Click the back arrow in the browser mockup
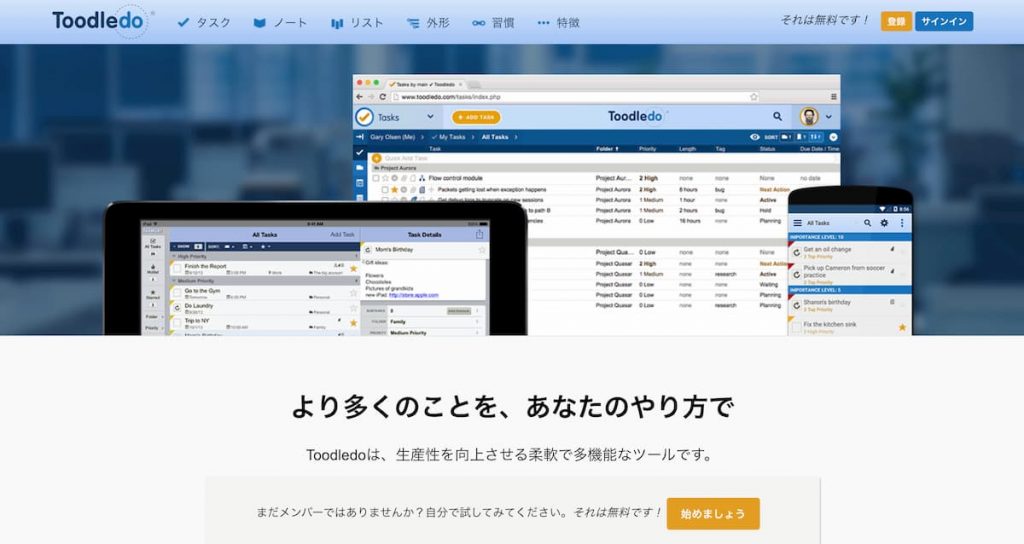Image resolution: width=1024 pixels, height=544 pixels. [359, 97]
